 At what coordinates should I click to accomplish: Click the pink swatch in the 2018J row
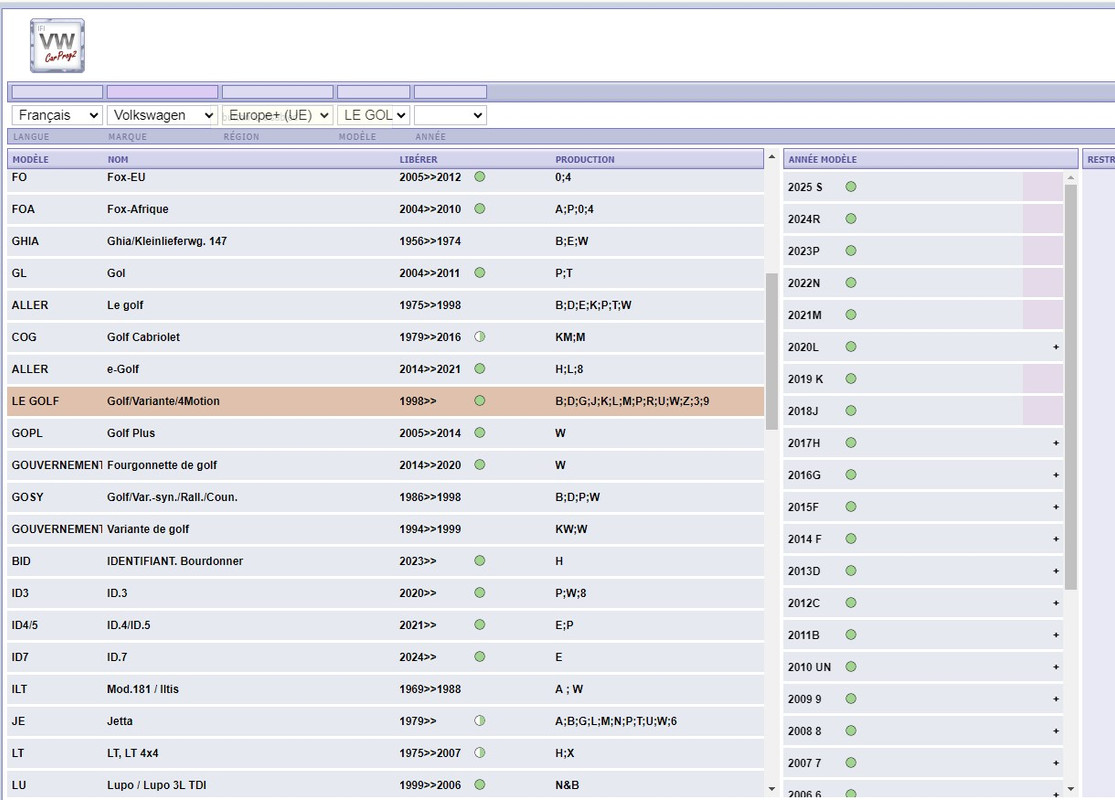point(1042,411)
